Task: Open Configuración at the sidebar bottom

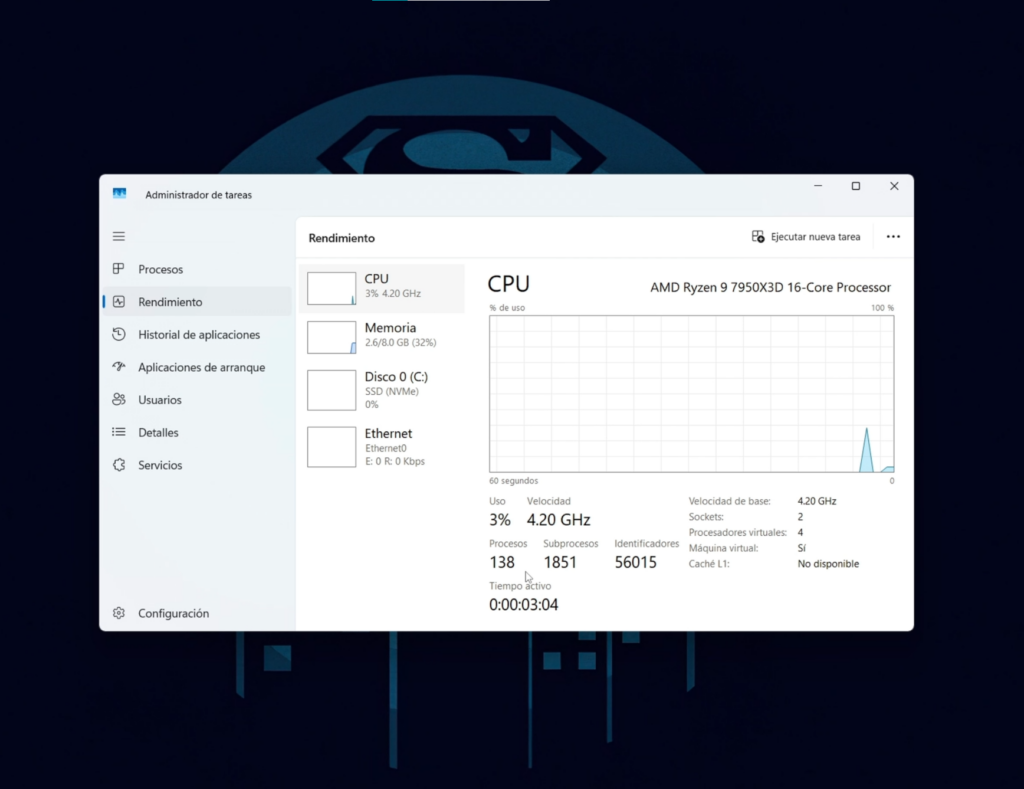Action: 119,613
